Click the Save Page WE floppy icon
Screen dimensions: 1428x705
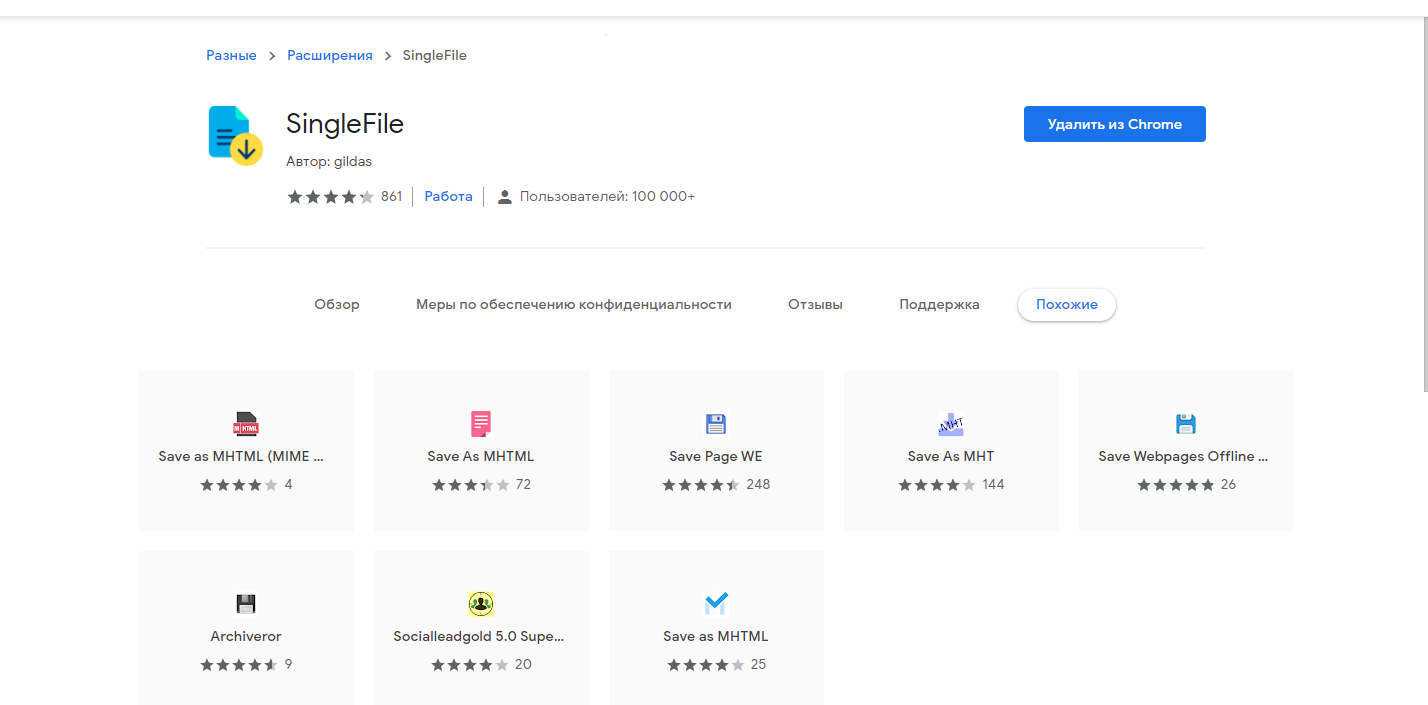716,424
